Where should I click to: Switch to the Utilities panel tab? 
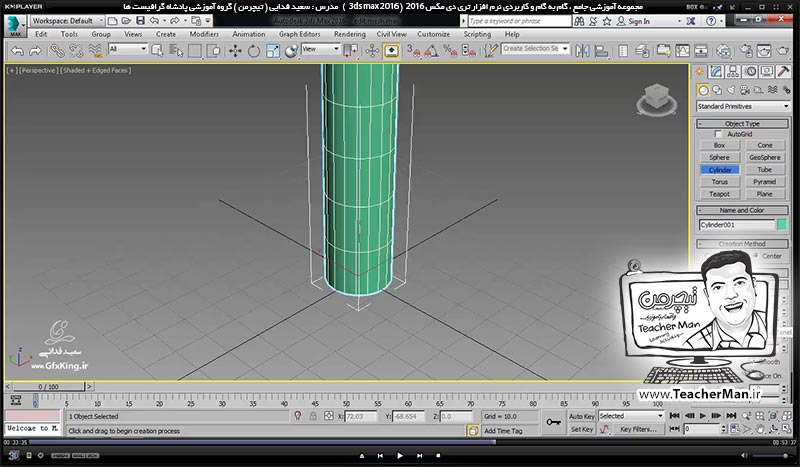[783, 72]
